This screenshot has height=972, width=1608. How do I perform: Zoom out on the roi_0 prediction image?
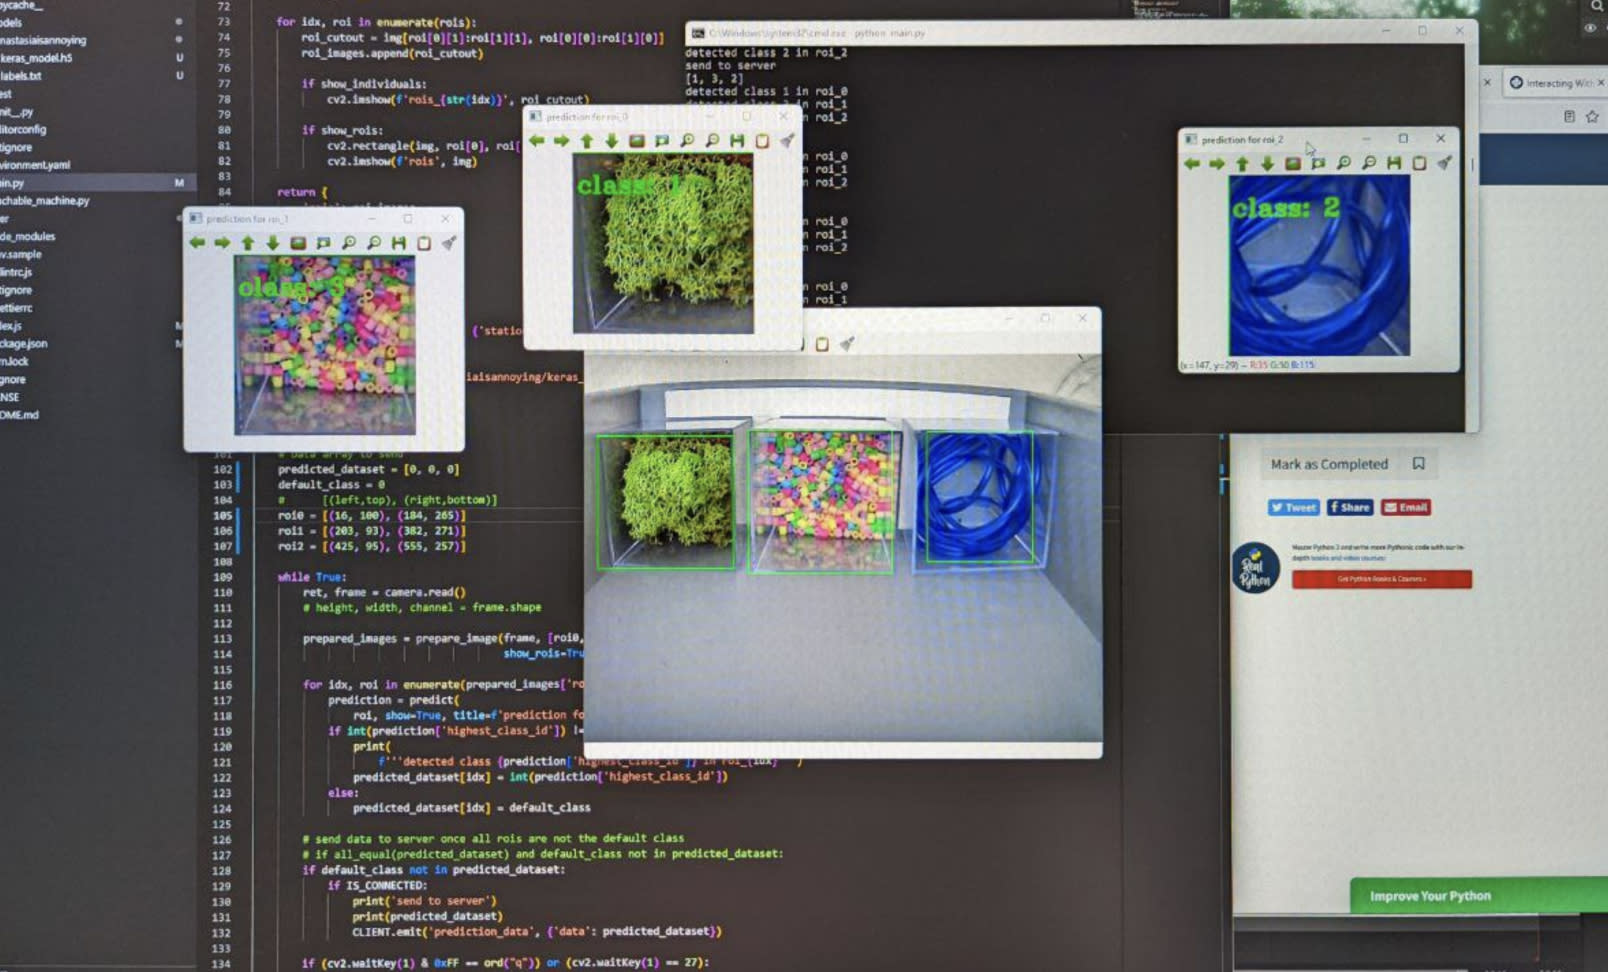[x=712, y=141]
